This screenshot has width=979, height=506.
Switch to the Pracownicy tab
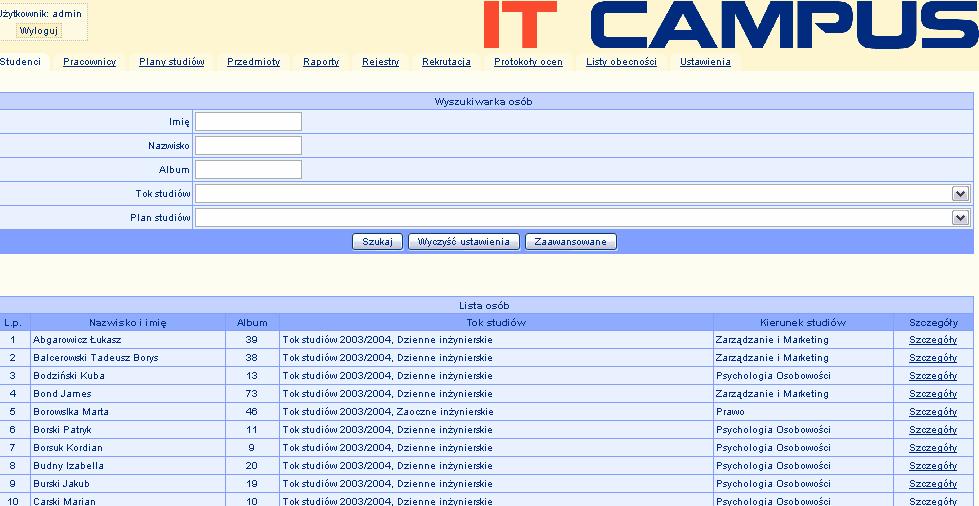click(89, 62)
